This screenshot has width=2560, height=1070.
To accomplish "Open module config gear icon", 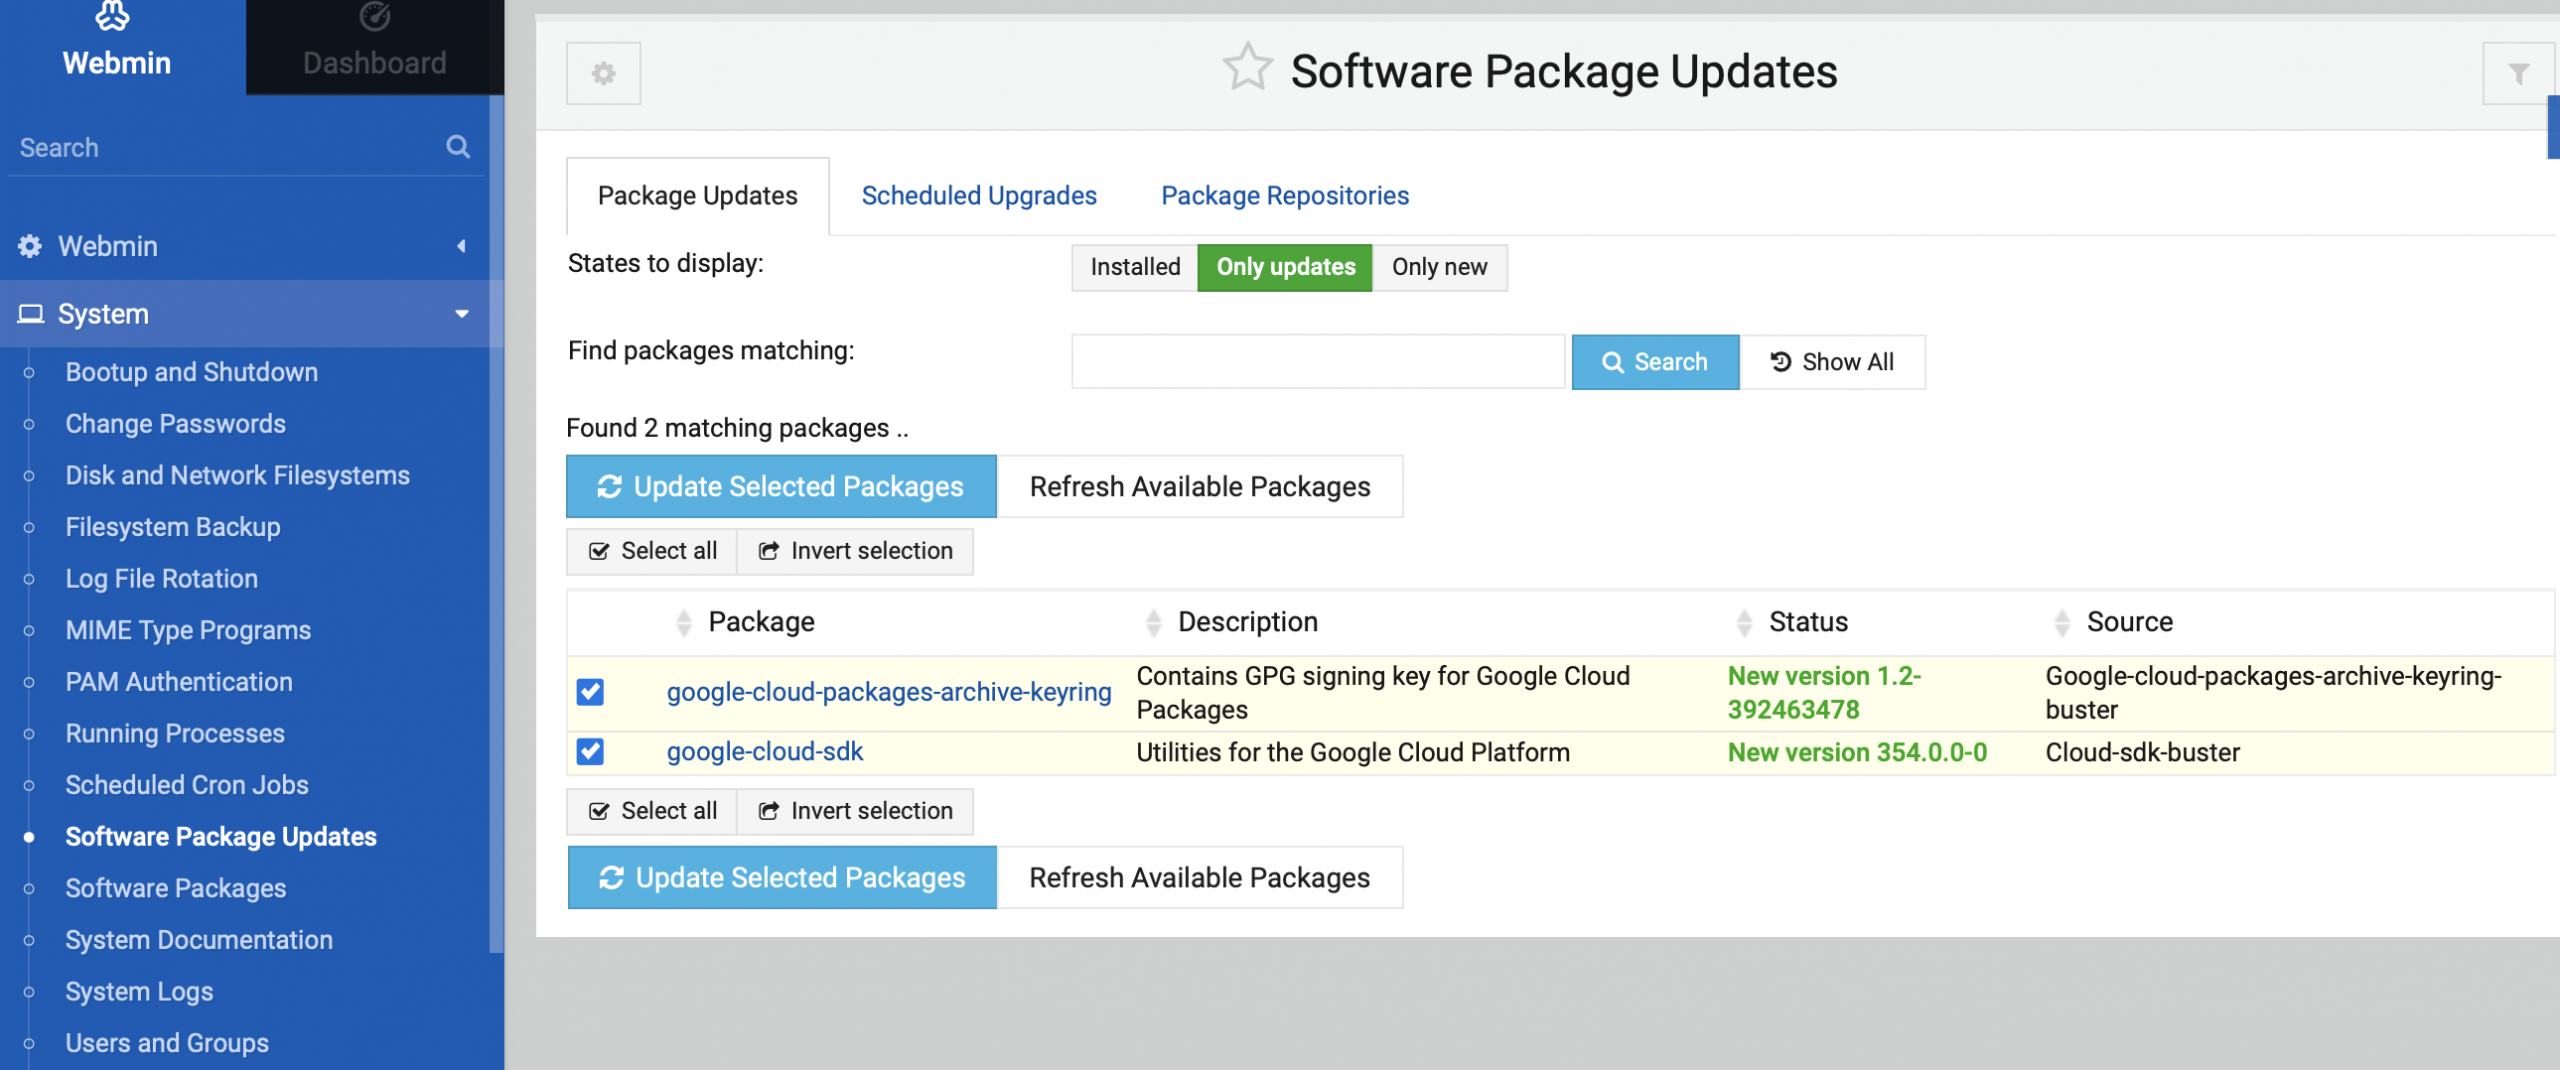I will coord(603,73).
